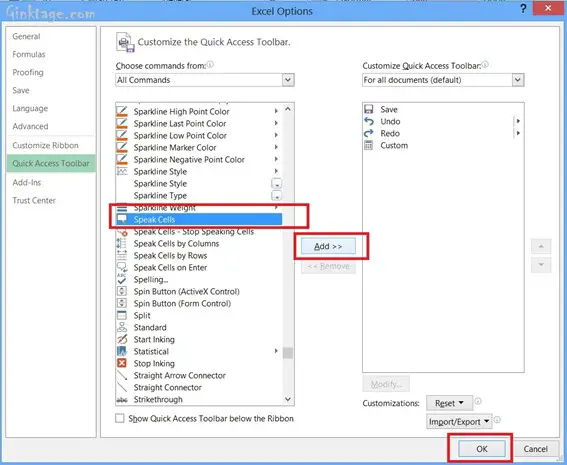The image size is (567, 465).
Task: Click the info icon next to Reset
Action: click(x=478, y=401)
